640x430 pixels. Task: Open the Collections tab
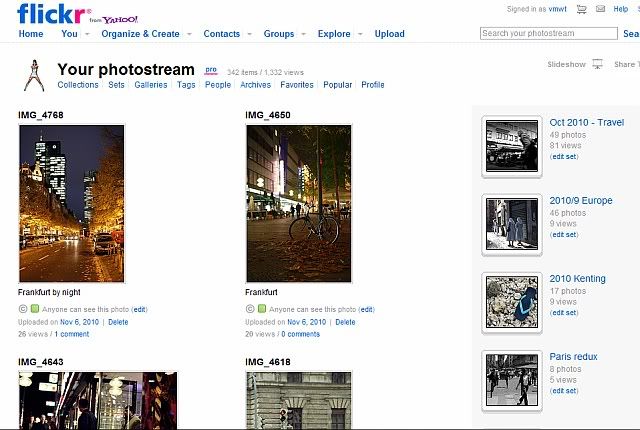point(78,85)
